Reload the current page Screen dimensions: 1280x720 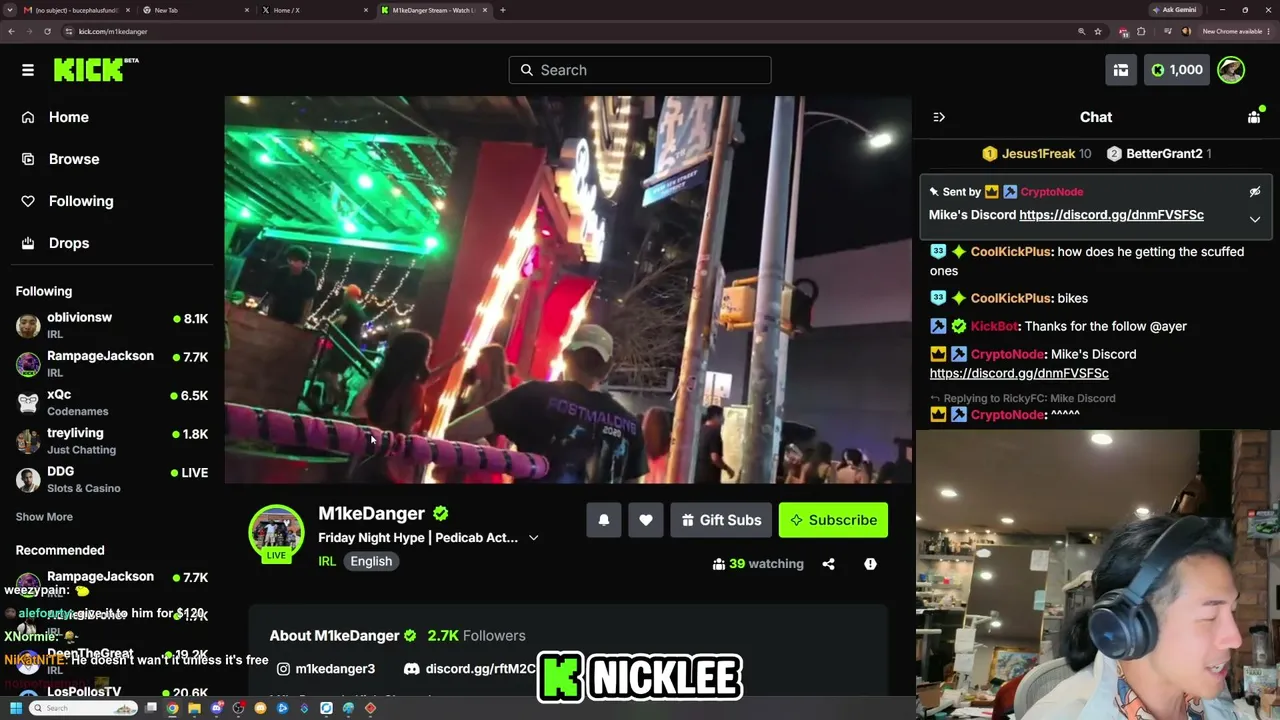47,31
